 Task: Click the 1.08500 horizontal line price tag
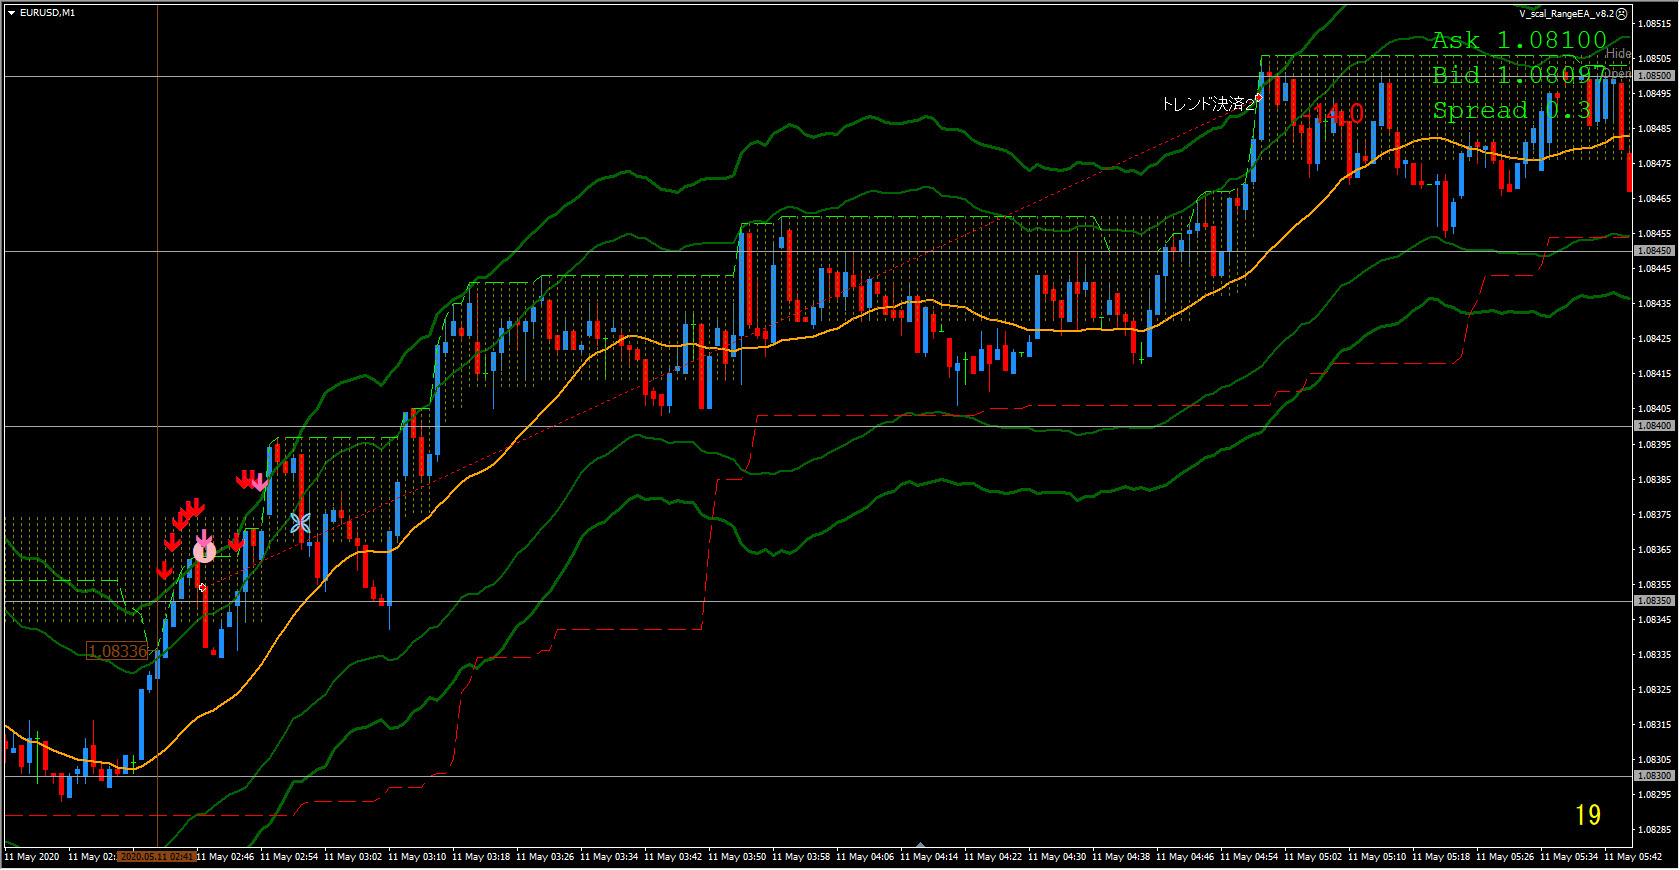click(1655, 76)
